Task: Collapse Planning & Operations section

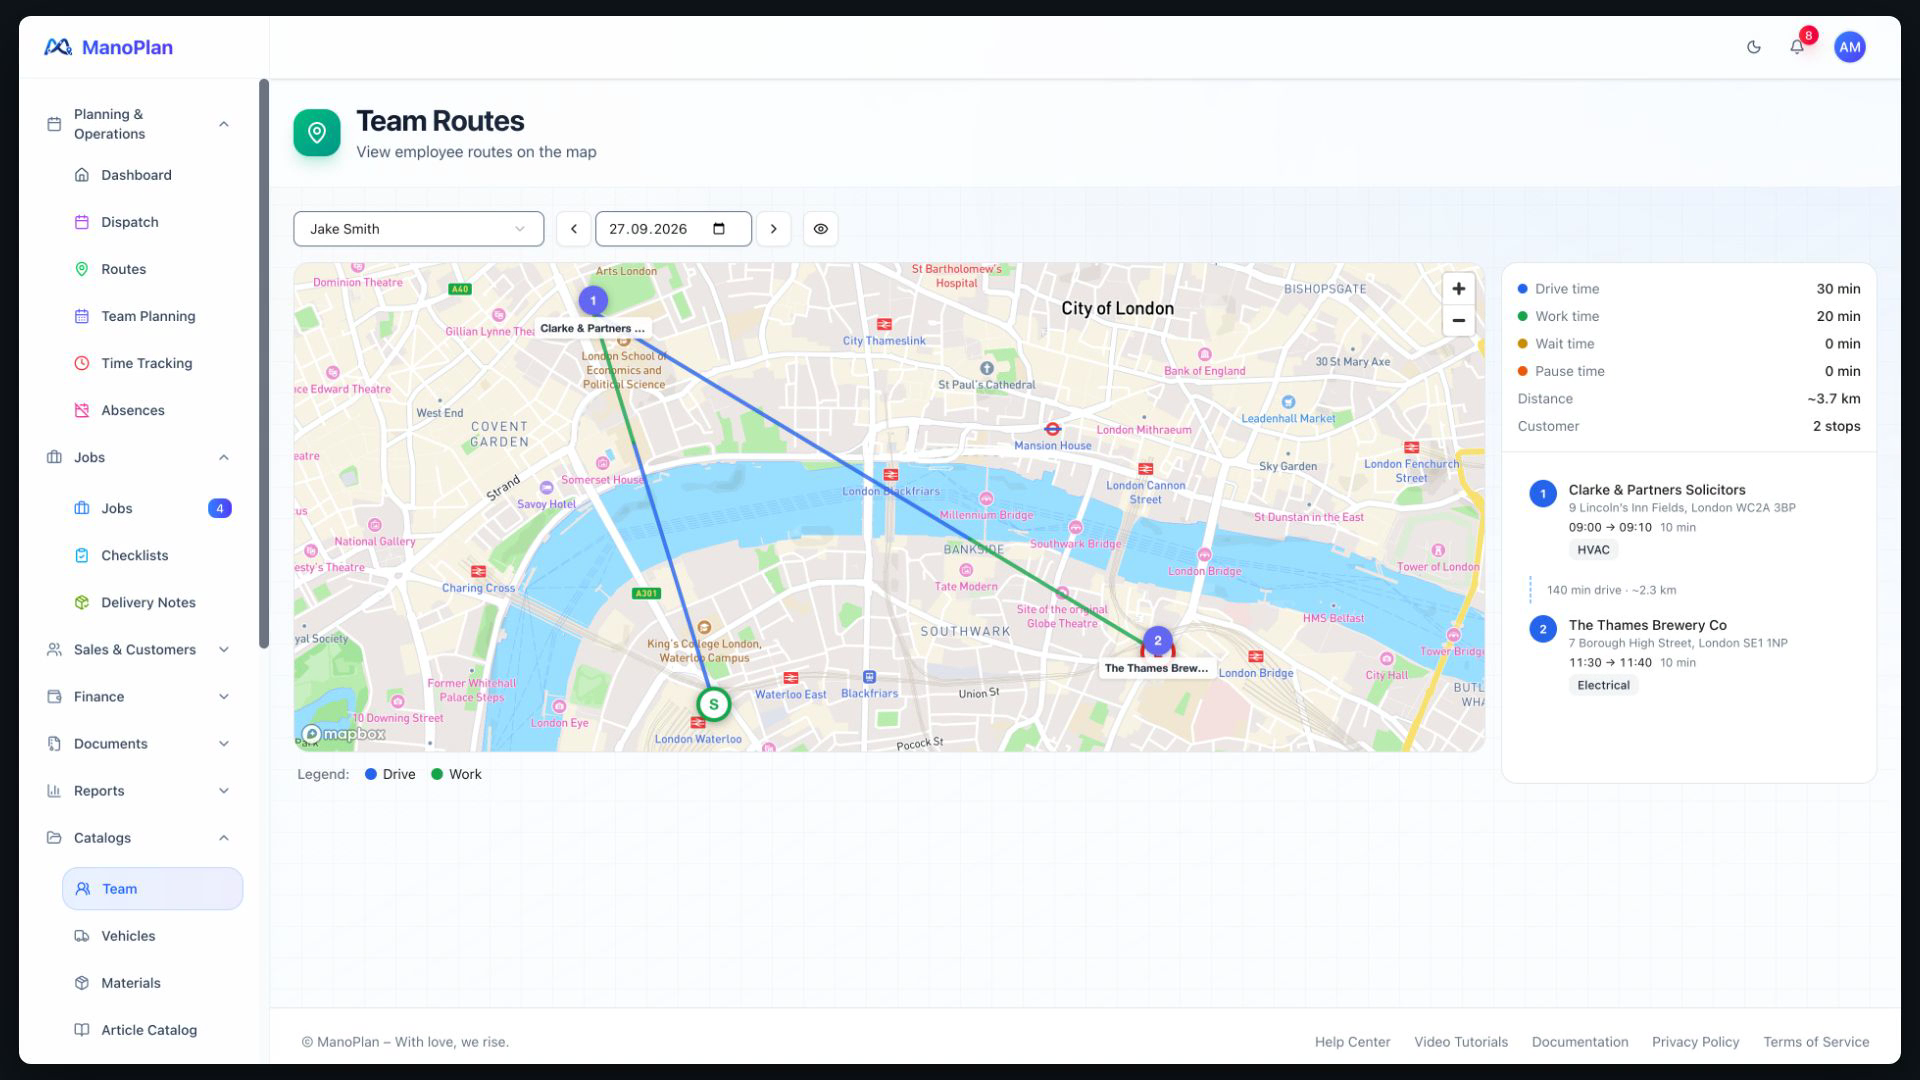Action: (224, 124)
